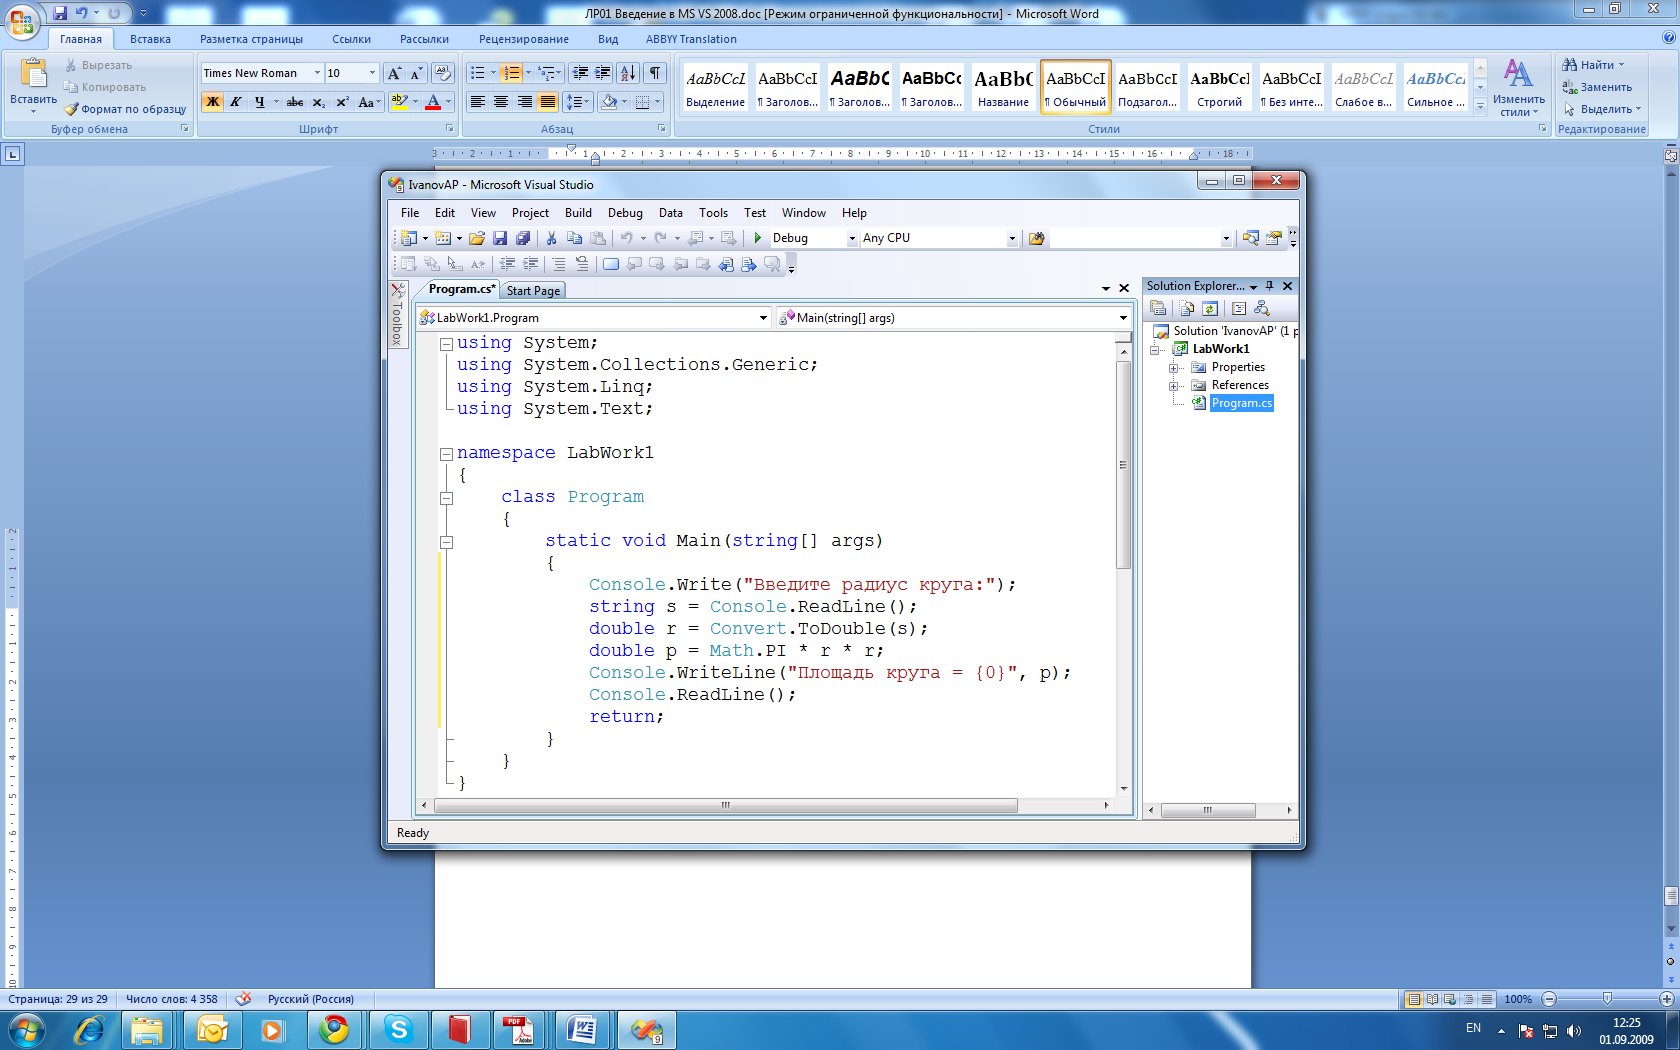Toggle subscript formatting
The image size is (1680, 1050).
pyautogui.click(x=318, y=102)
